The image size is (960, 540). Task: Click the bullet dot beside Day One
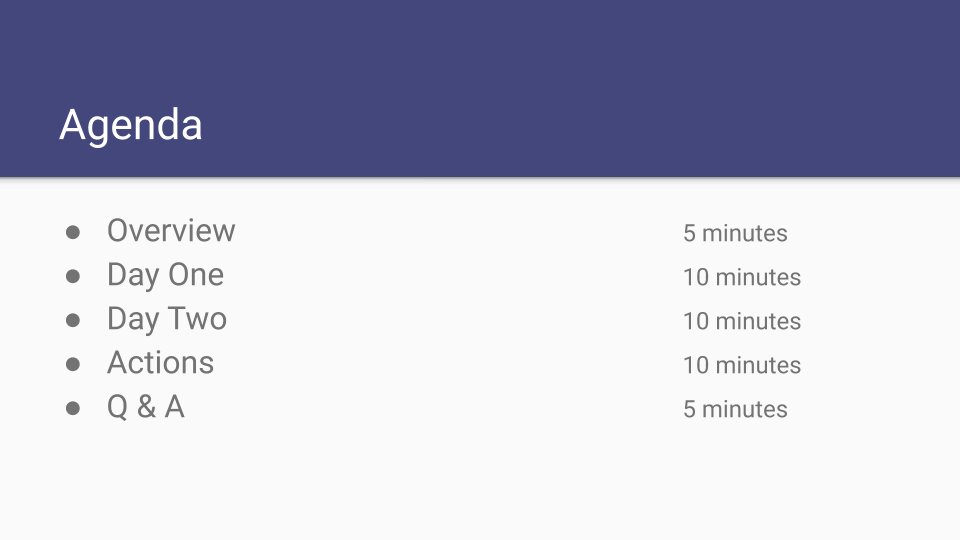click(x=73, y=276)
